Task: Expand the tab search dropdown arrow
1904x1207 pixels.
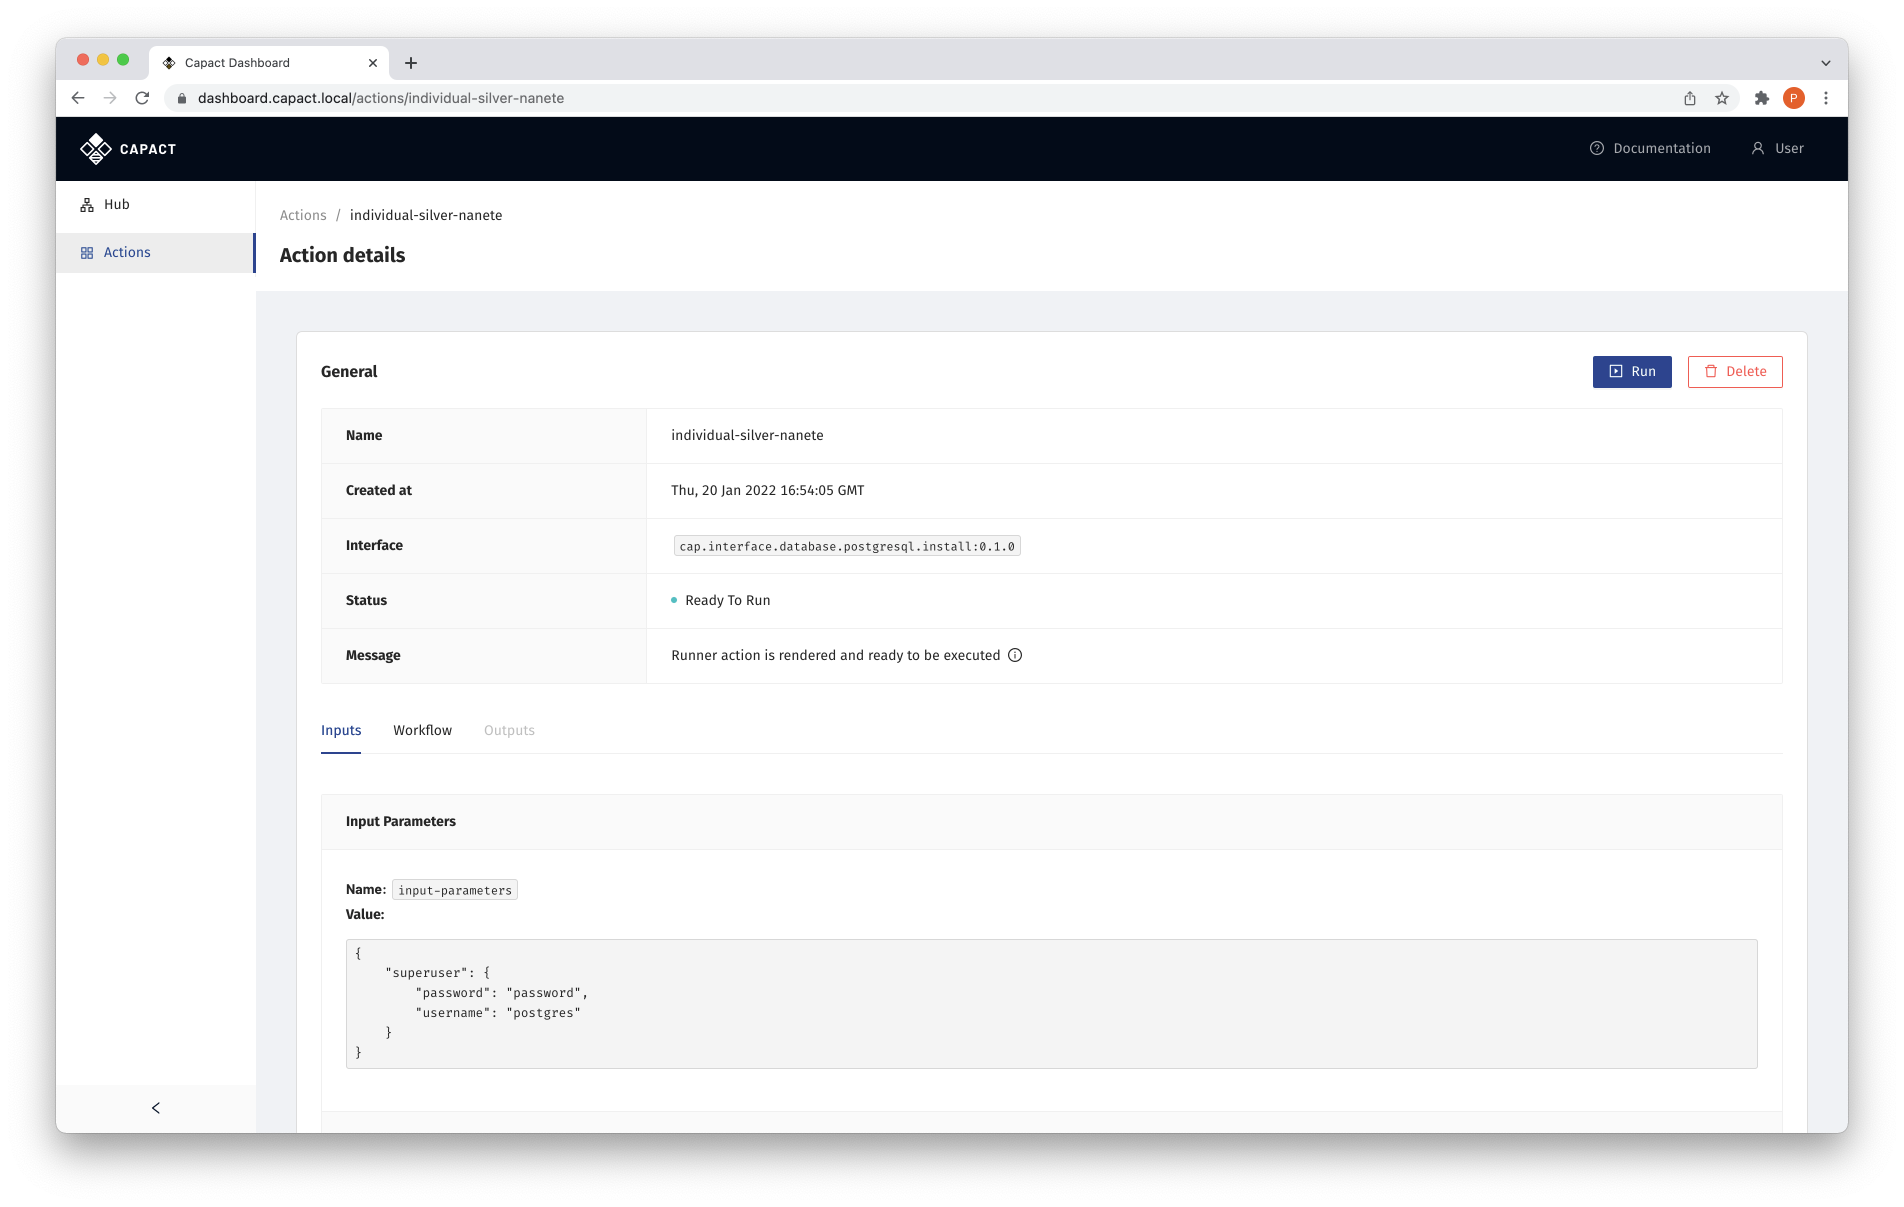Action: [x=1826, y=63]
